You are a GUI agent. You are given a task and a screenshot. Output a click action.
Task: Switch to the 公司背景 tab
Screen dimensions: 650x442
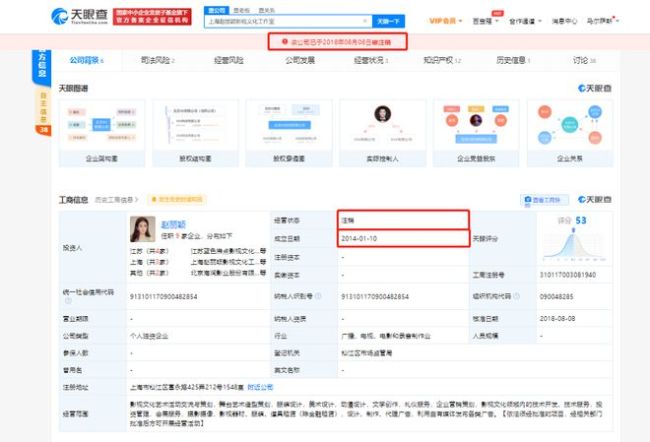(x=87, y=61)
